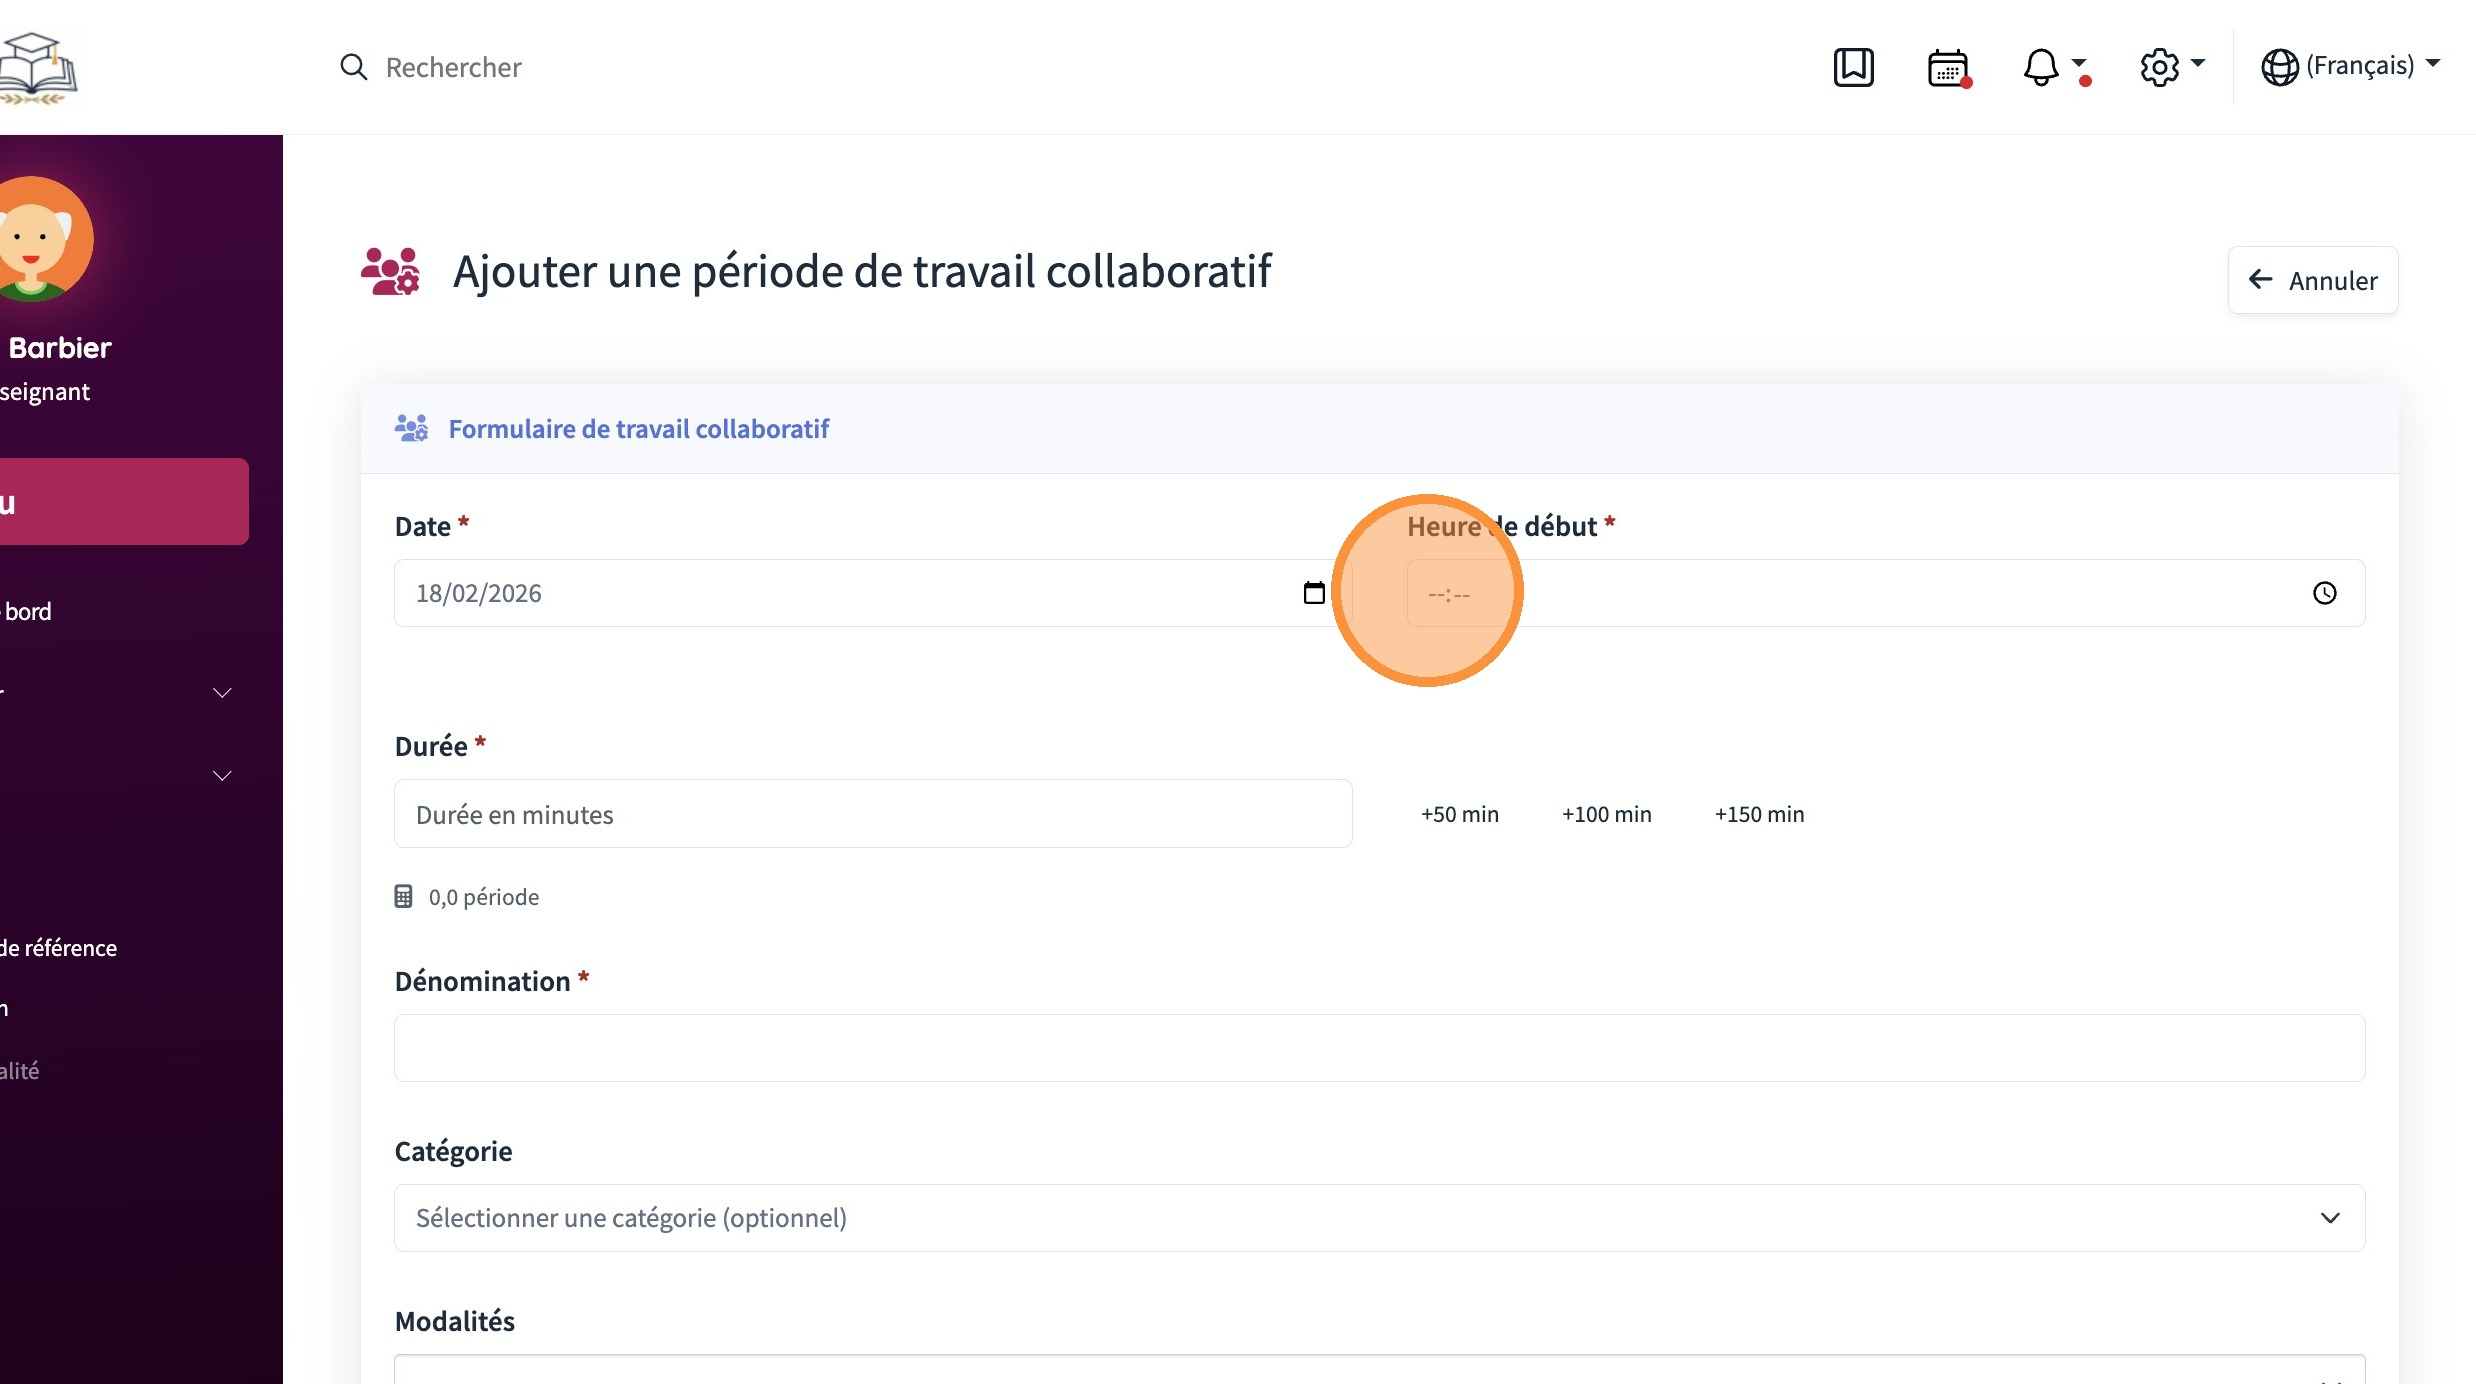The image size is (2476, 1384).
Task: Click the bookmark icon in top bar
Action: point(1853,67)
